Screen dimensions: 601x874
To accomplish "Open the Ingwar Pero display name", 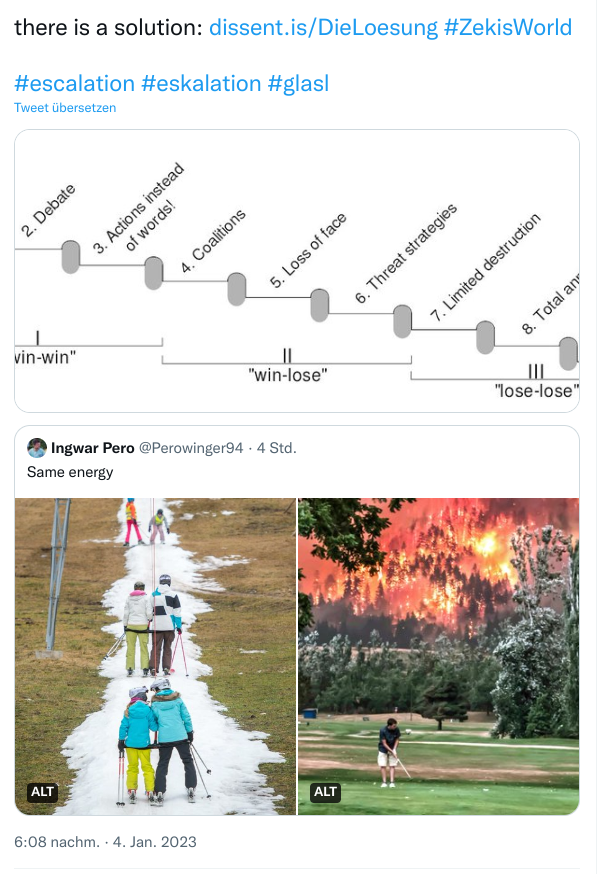I will [95, 448].
